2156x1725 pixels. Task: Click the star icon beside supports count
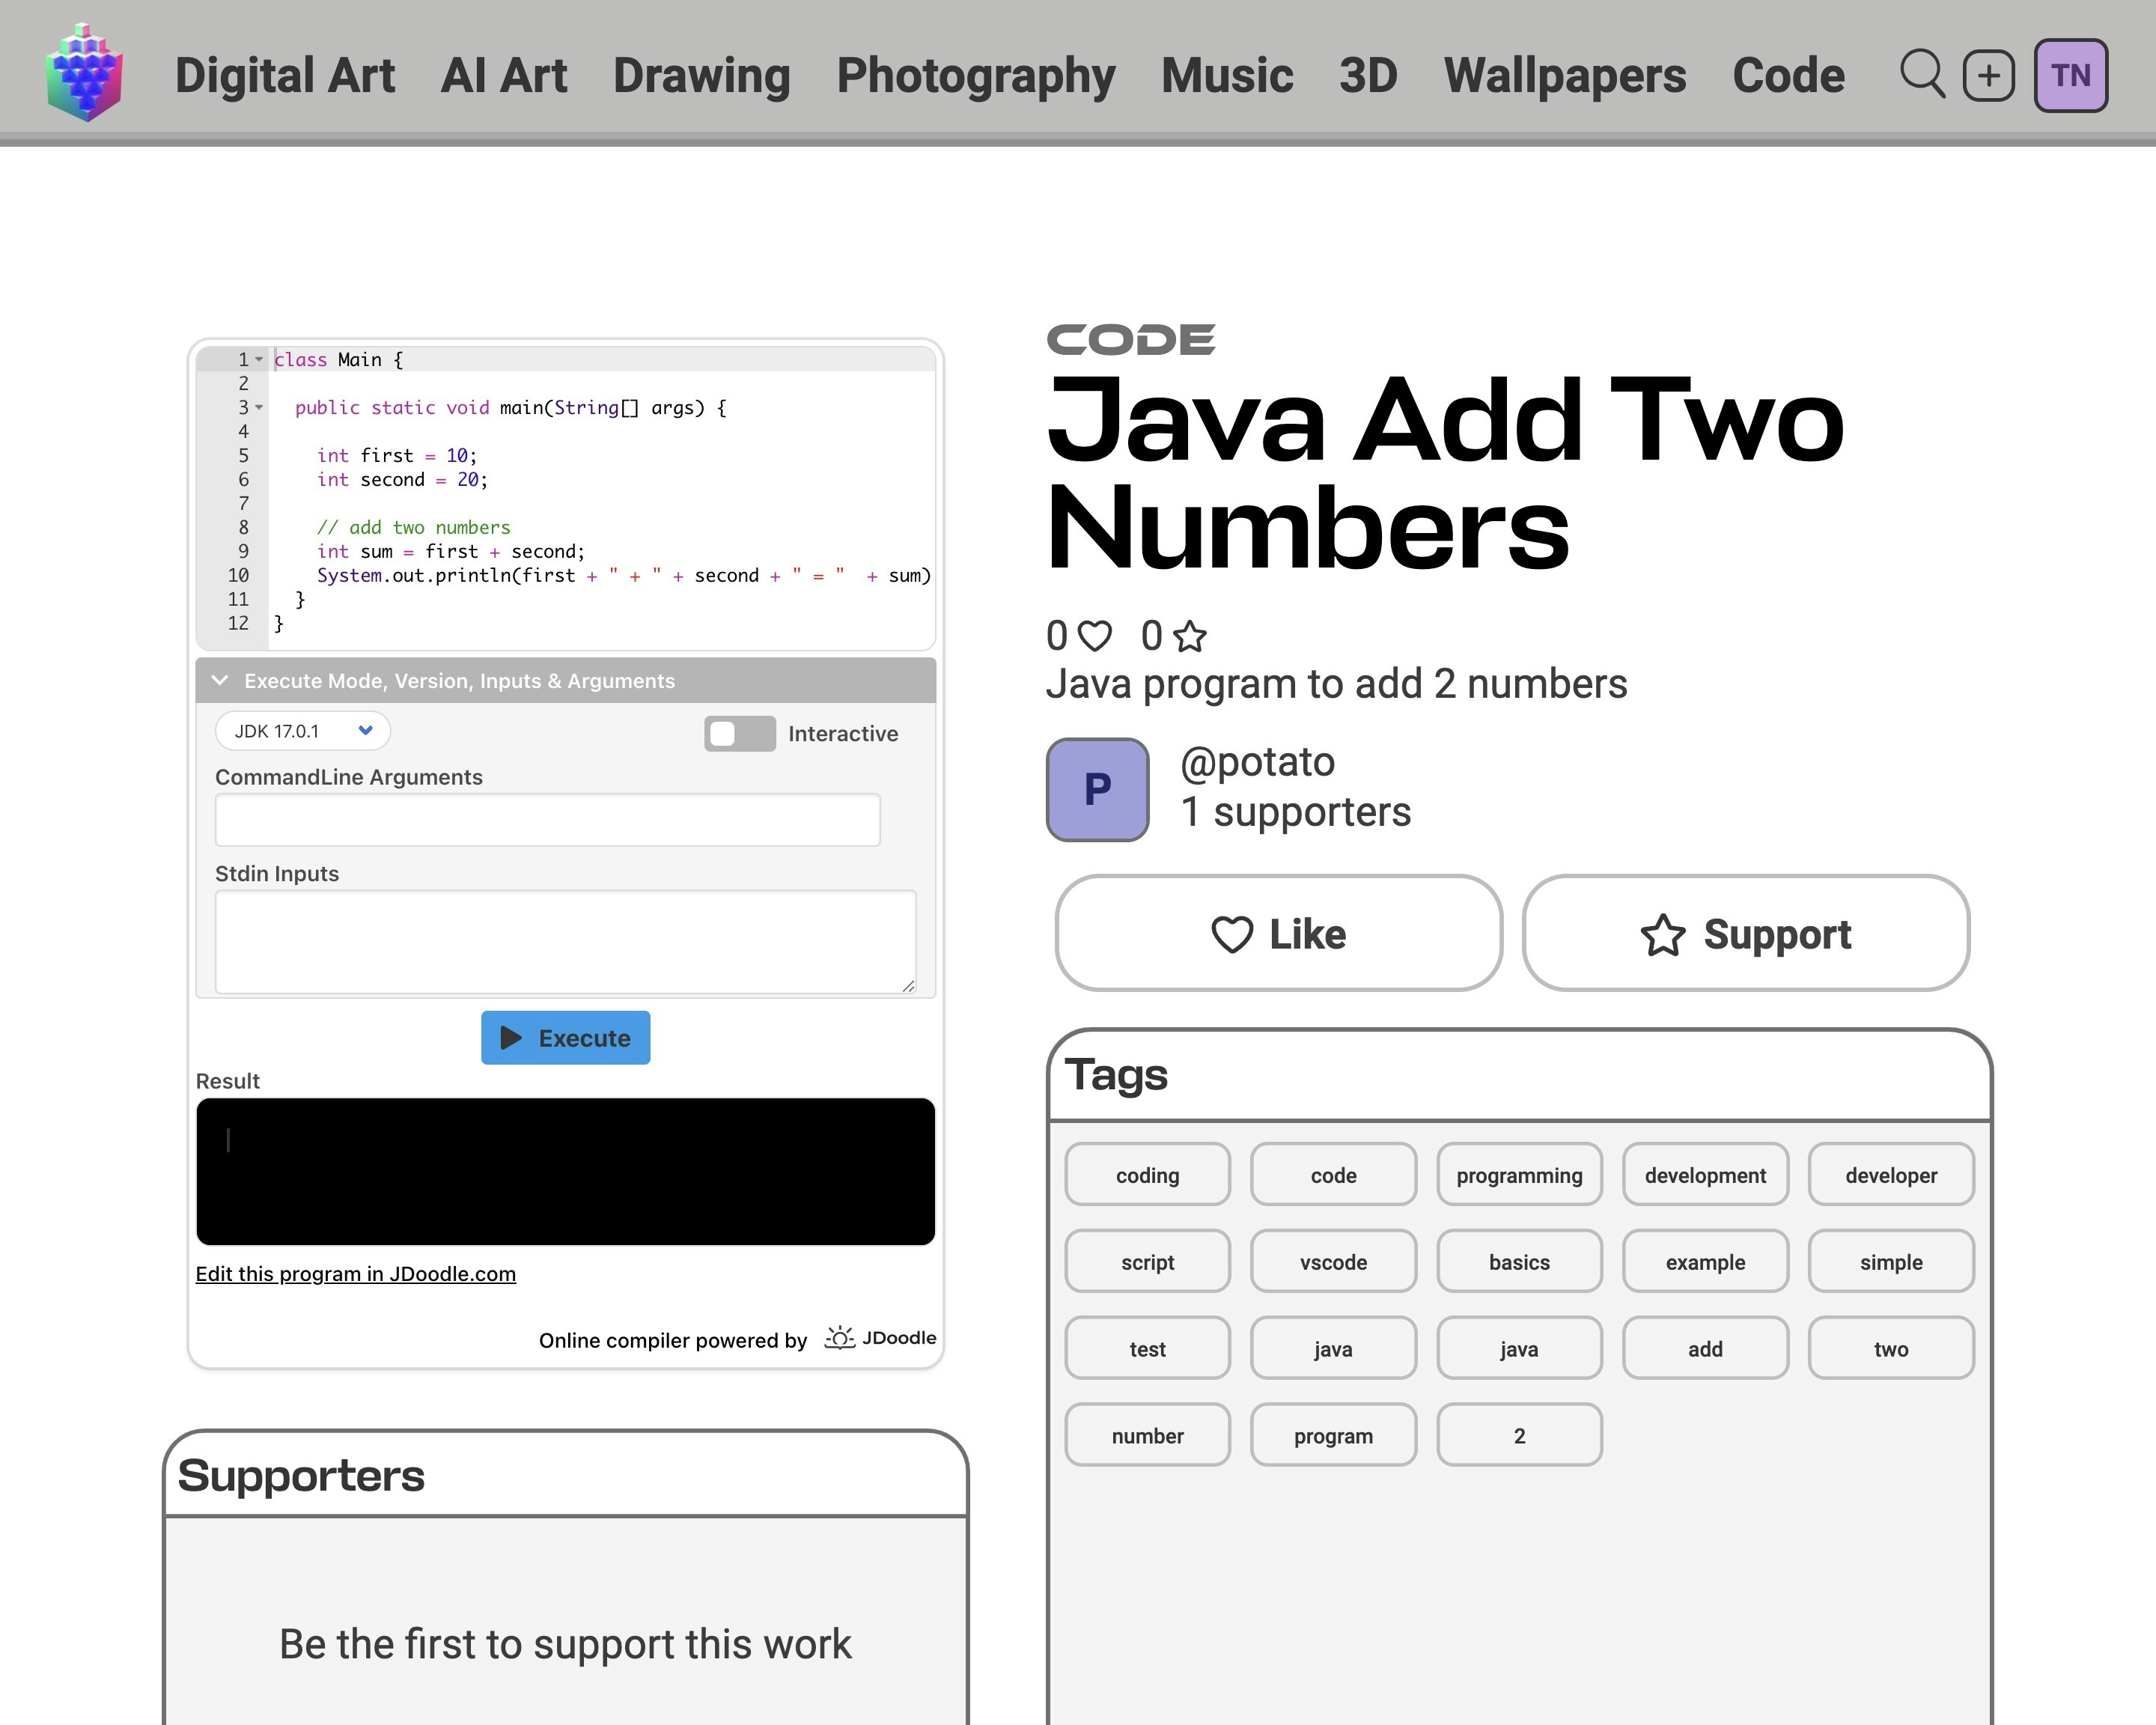click(x=1190, y=636)
